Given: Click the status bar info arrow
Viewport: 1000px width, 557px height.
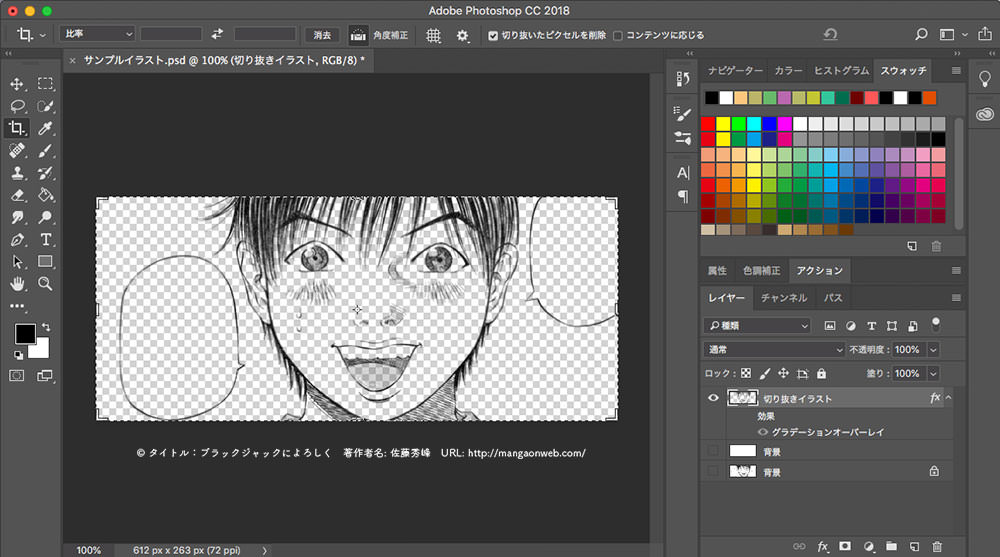Looking at the screenshot, I should click(x=265, y=550).
